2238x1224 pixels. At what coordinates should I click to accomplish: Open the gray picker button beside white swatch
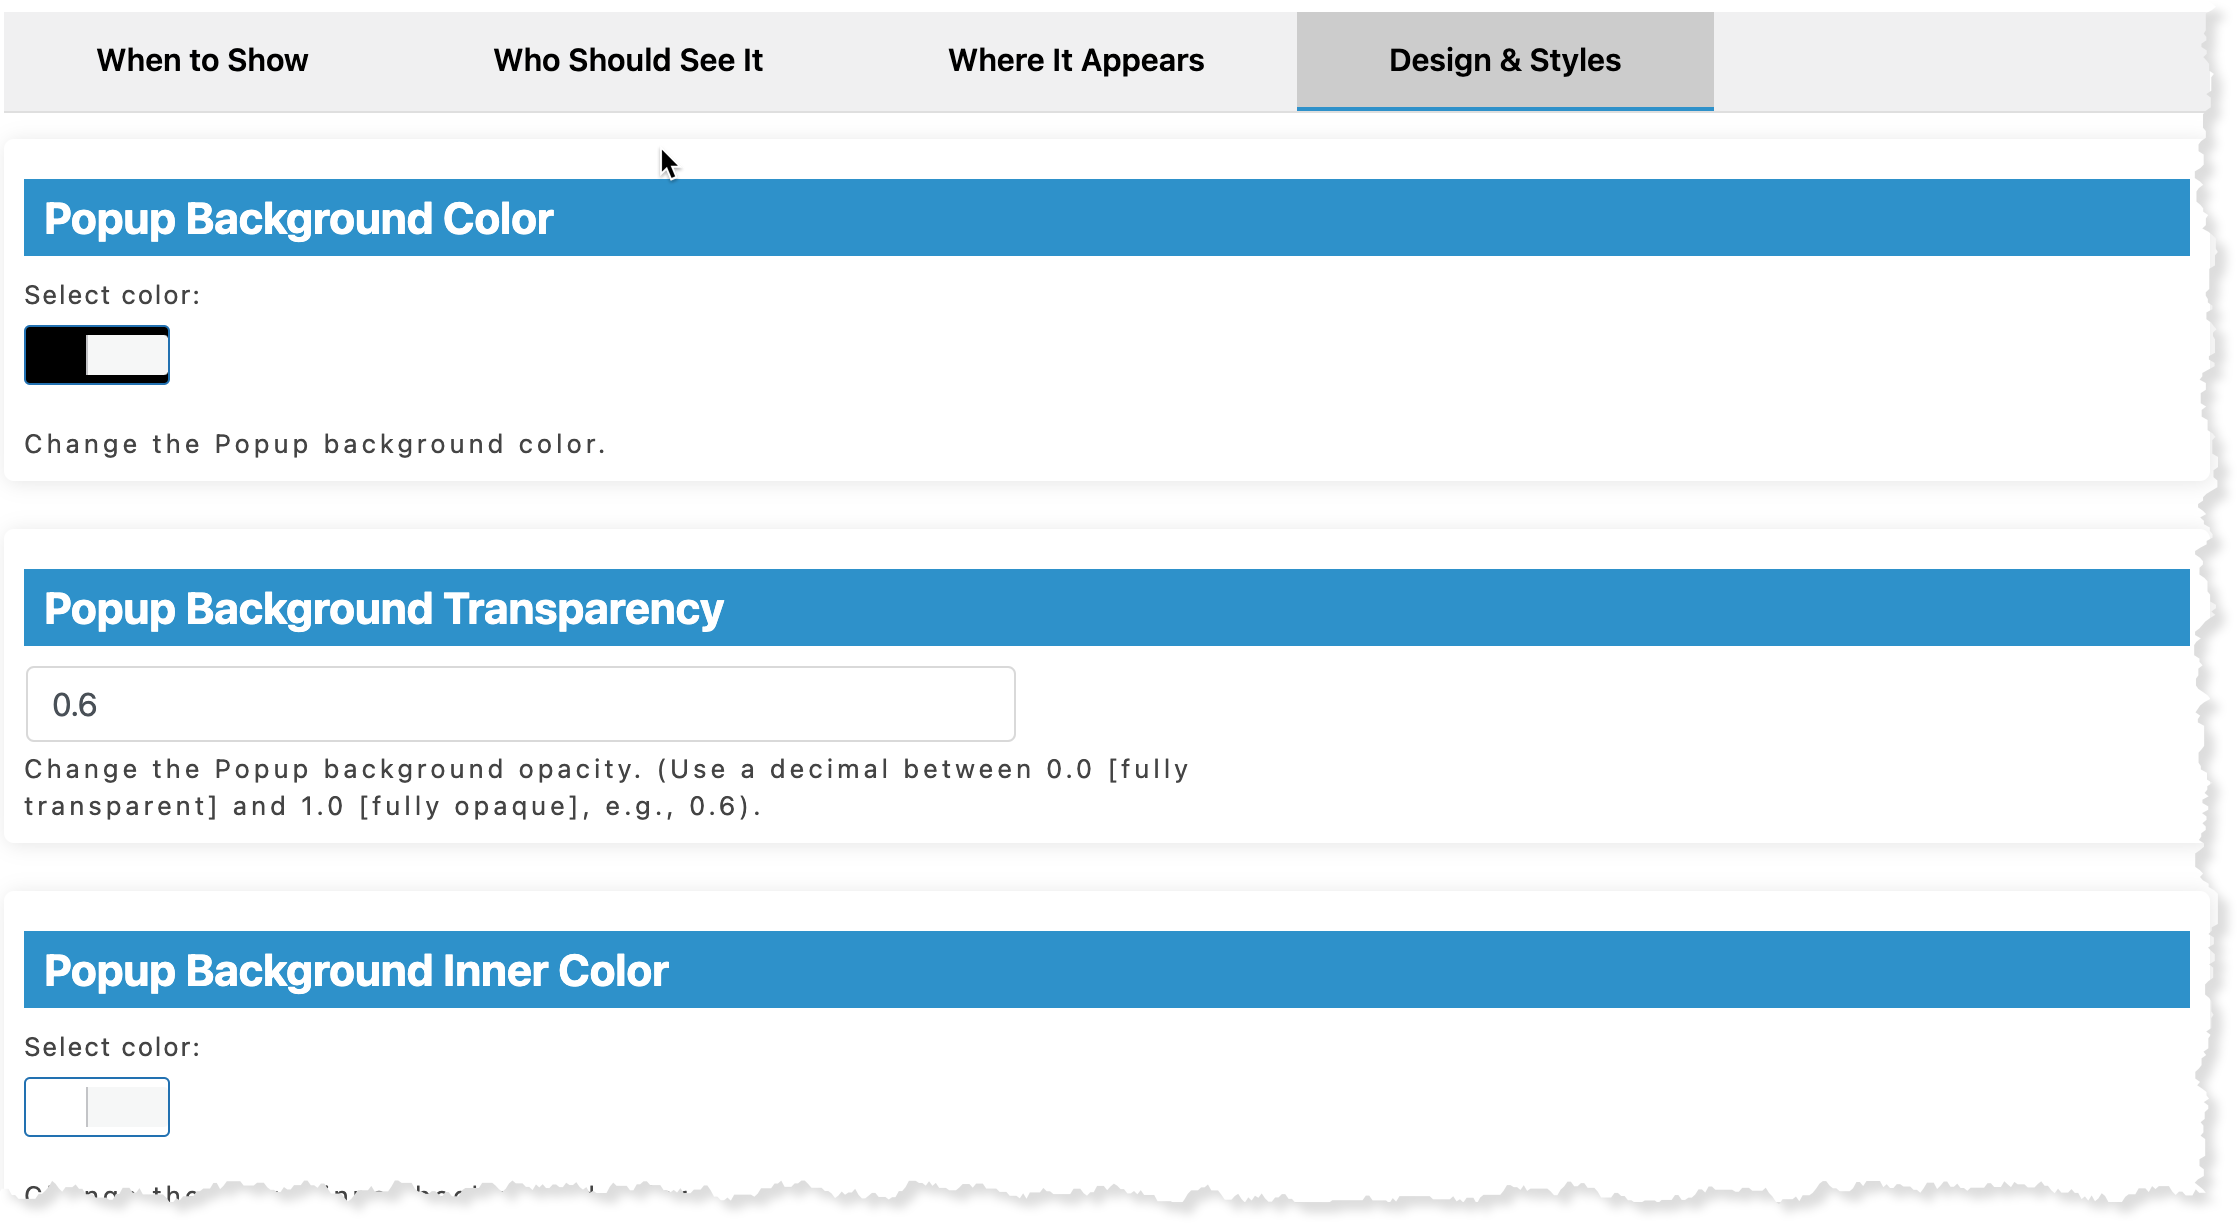point(127,1107)
